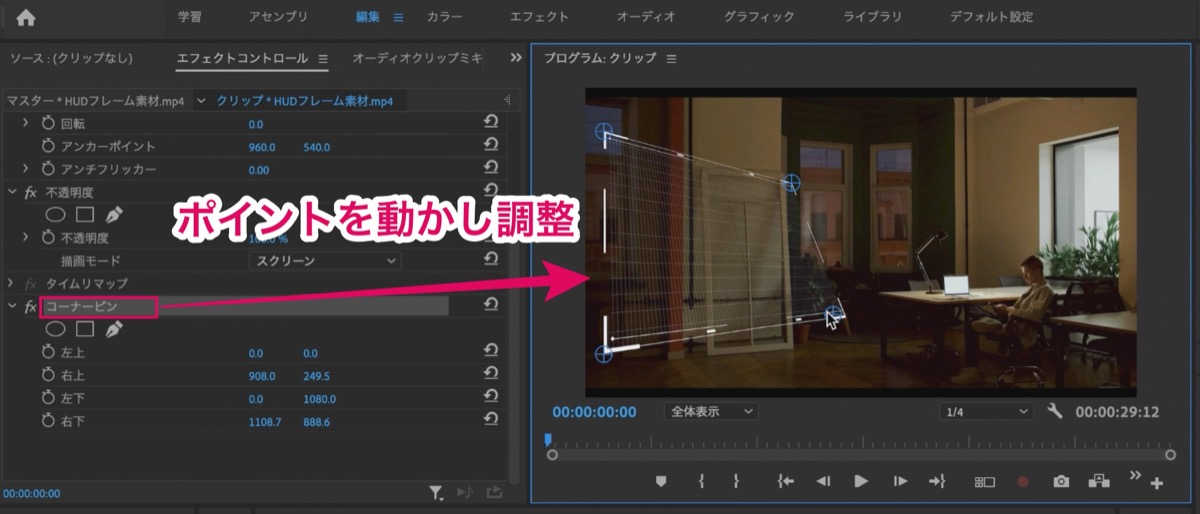Select the ellipse mask tool under 不透明度
This screenshot has height=514, width=1200.
[57, 214]
